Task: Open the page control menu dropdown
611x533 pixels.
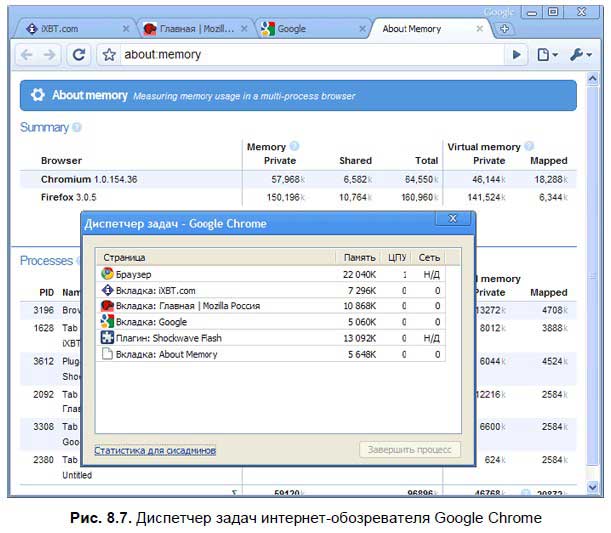Action: click(547, 55)
